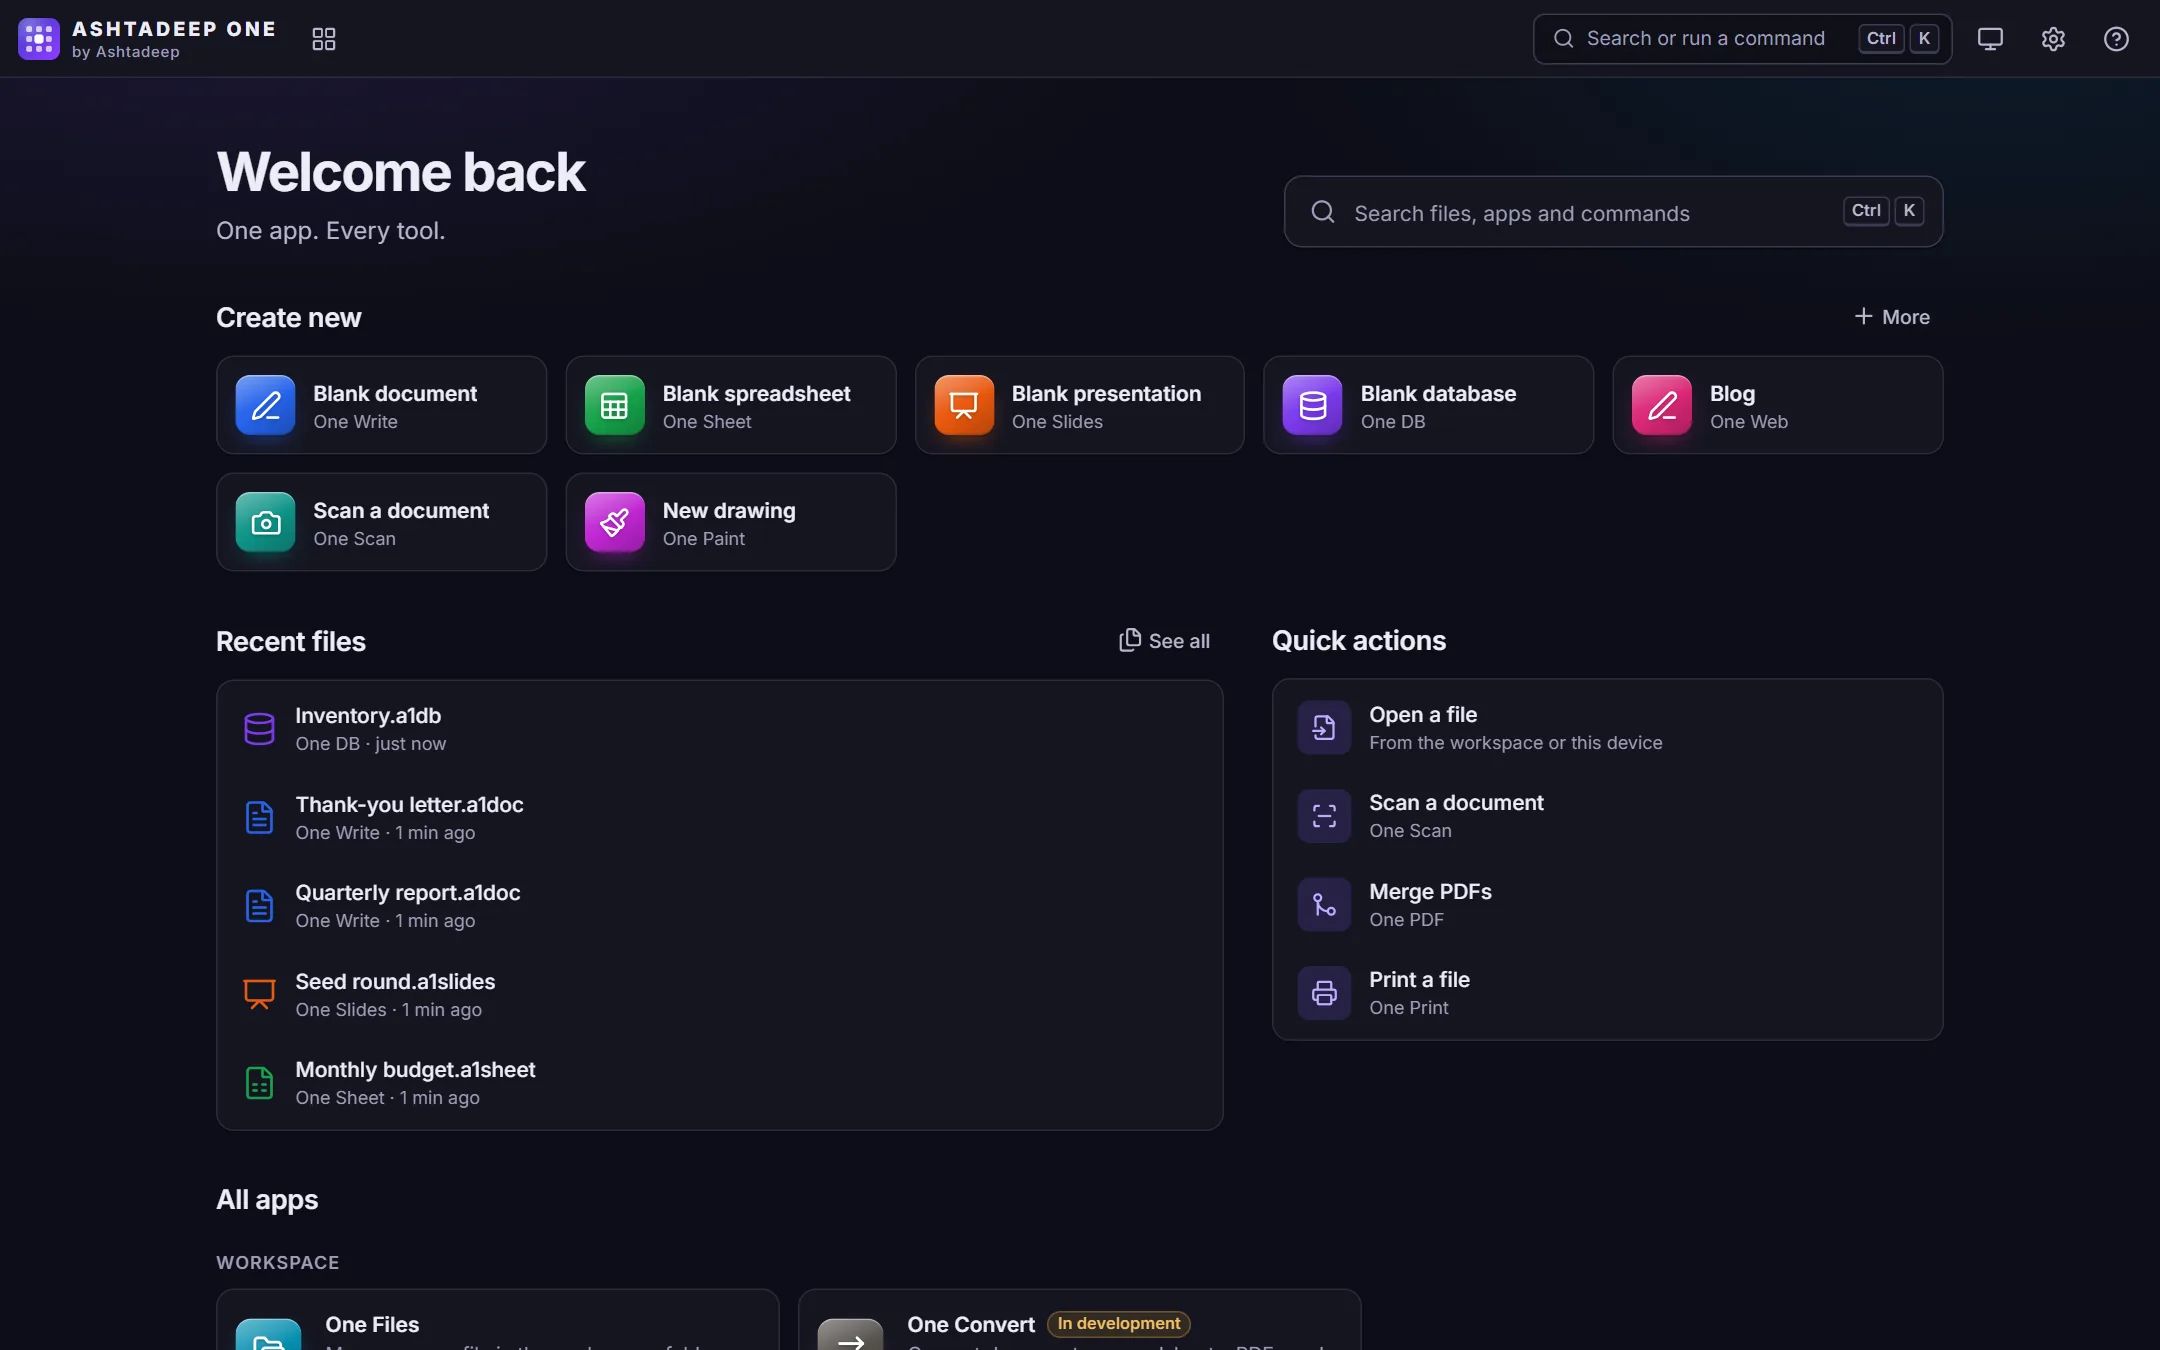Click the New drawing paintbrush icon

tap(614, 522)
